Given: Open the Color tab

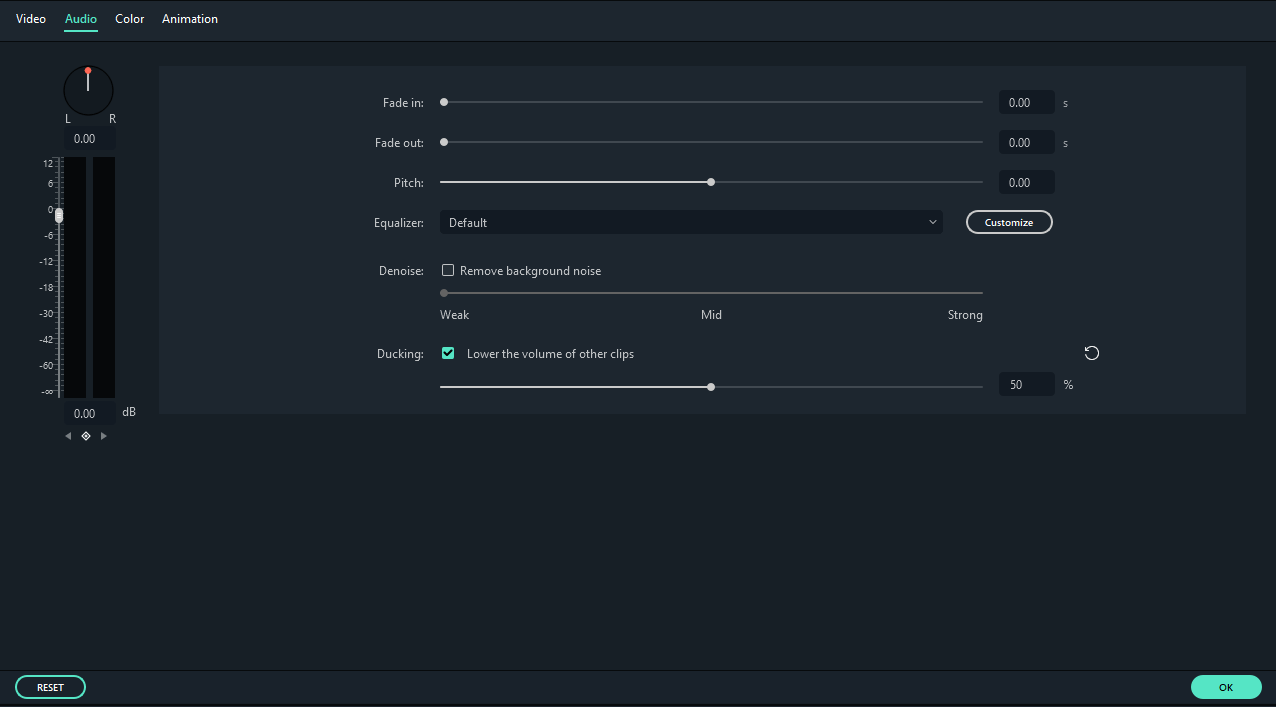Looking at the screenshot, I should tap(130, 19).
